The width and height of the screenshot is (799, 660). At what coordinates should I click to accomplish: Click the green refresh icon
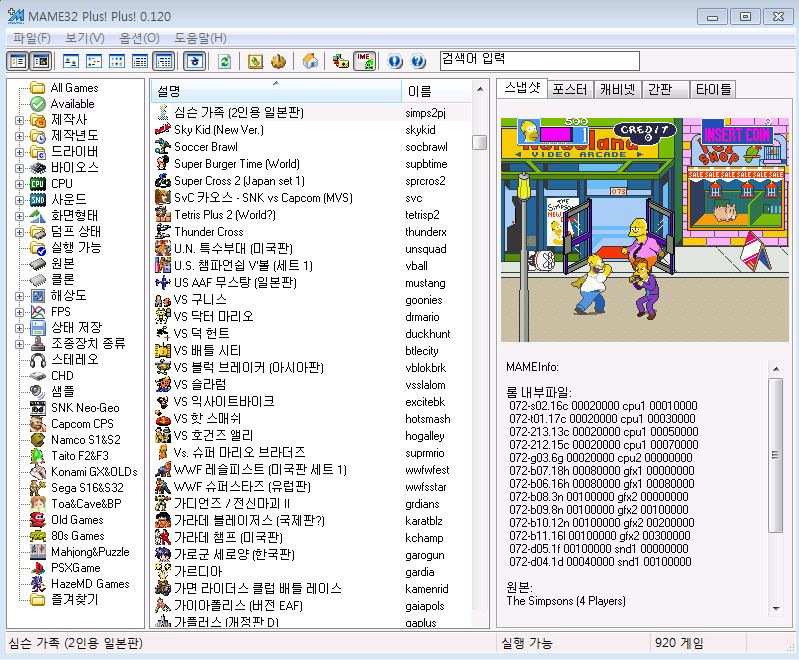pyautogui.click(x=224, y=62)
